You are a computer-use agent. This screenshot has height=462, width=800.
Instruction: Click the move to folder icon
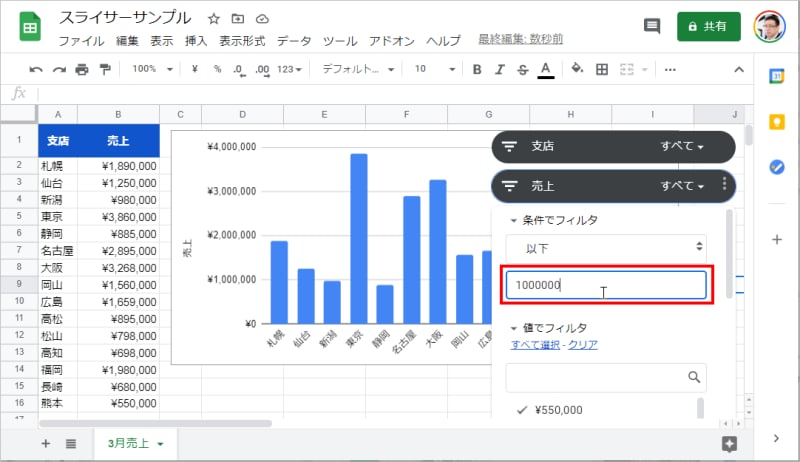pyautogui.click(x=238, y=19)
